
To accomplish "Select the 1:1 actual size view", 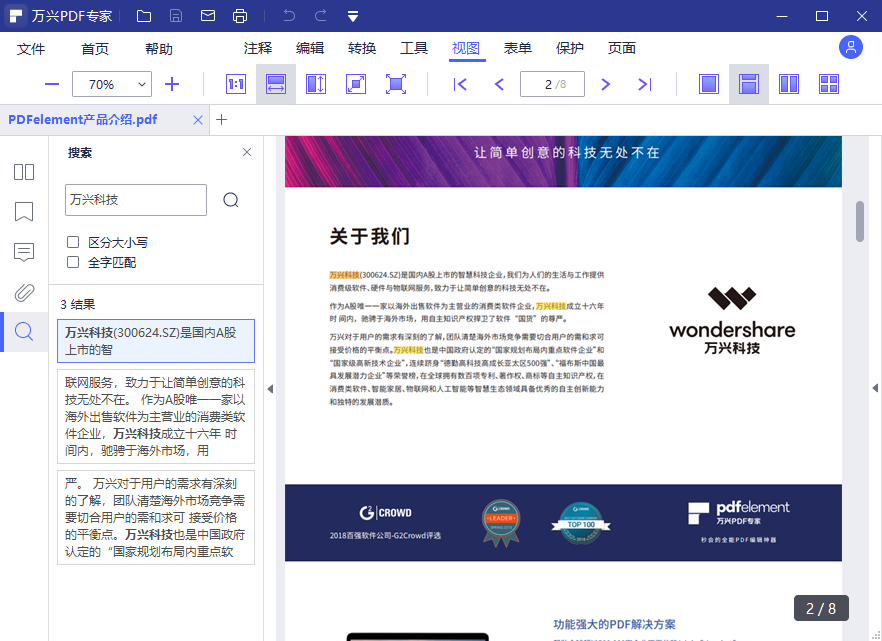I will click(235, 84).
